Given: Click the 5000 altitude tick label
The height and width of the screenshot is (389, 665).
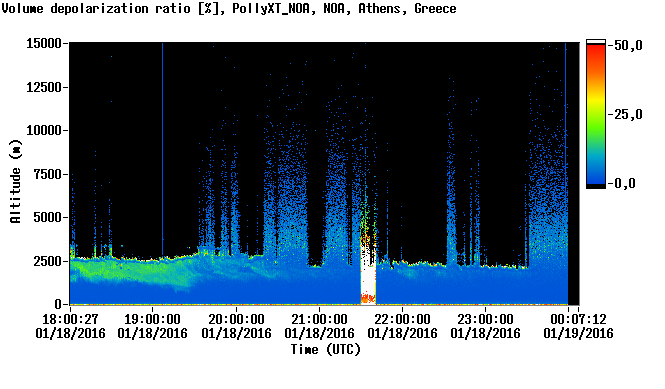Looking at the screenshot, I should [x=47, y=218].
